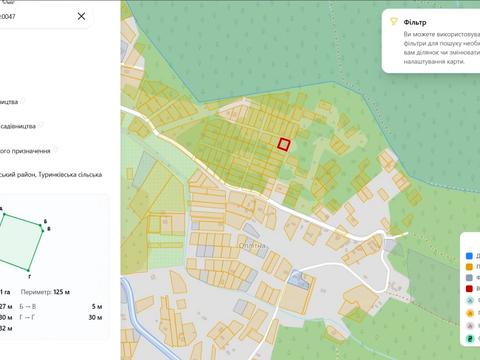480x360 pixels.
Task: Select the red-outlined parcel on the map
Action: (x=284, y=144)
